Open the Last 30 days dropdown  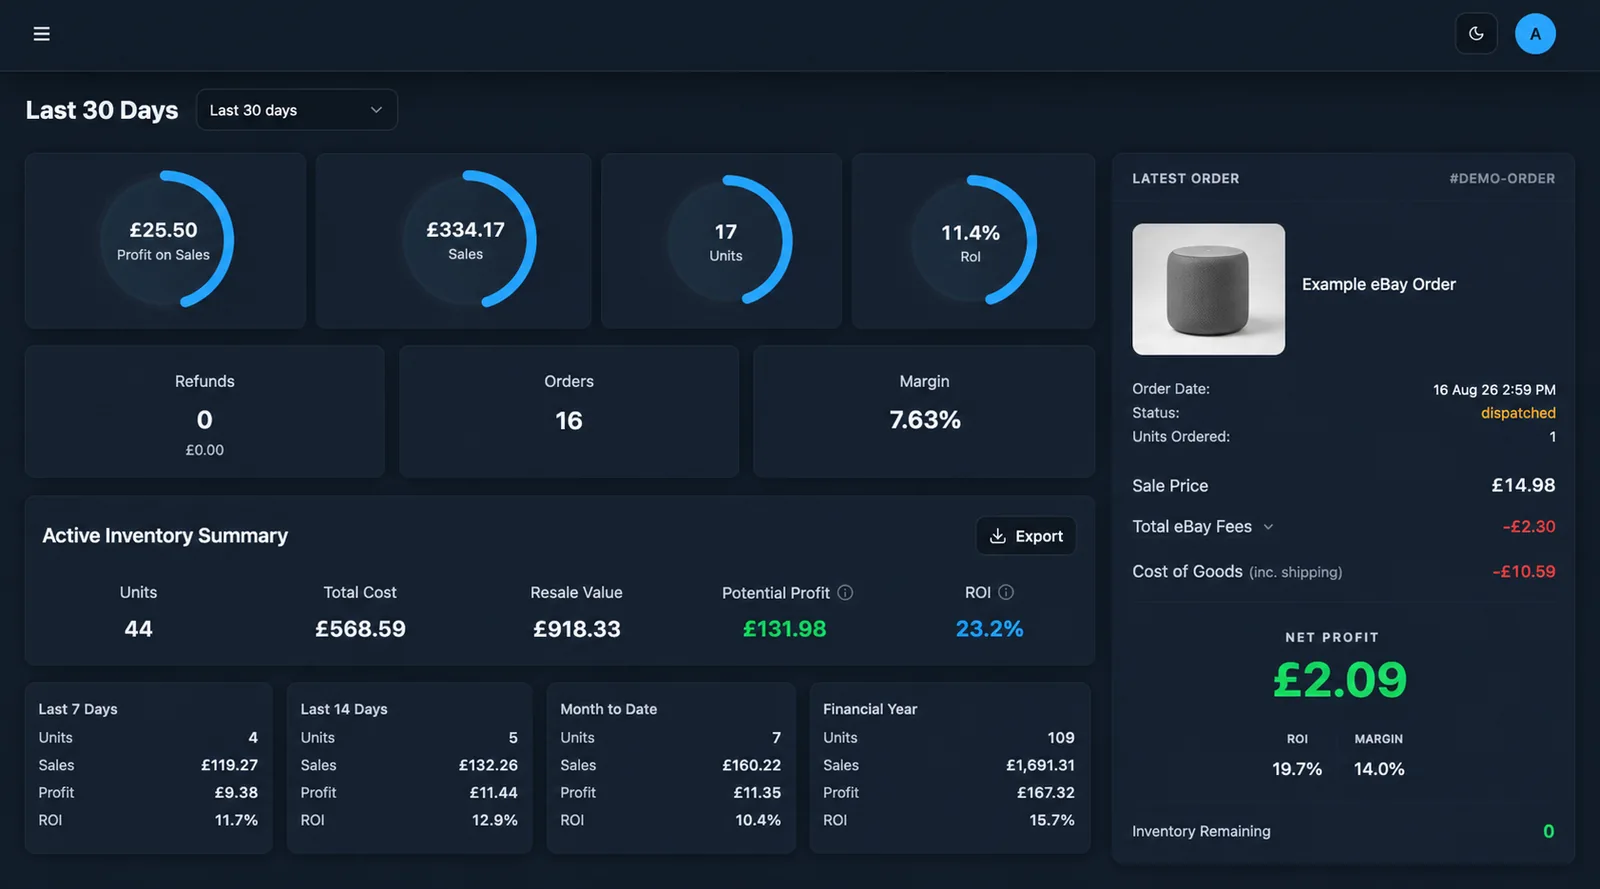(x=297, y=110)
